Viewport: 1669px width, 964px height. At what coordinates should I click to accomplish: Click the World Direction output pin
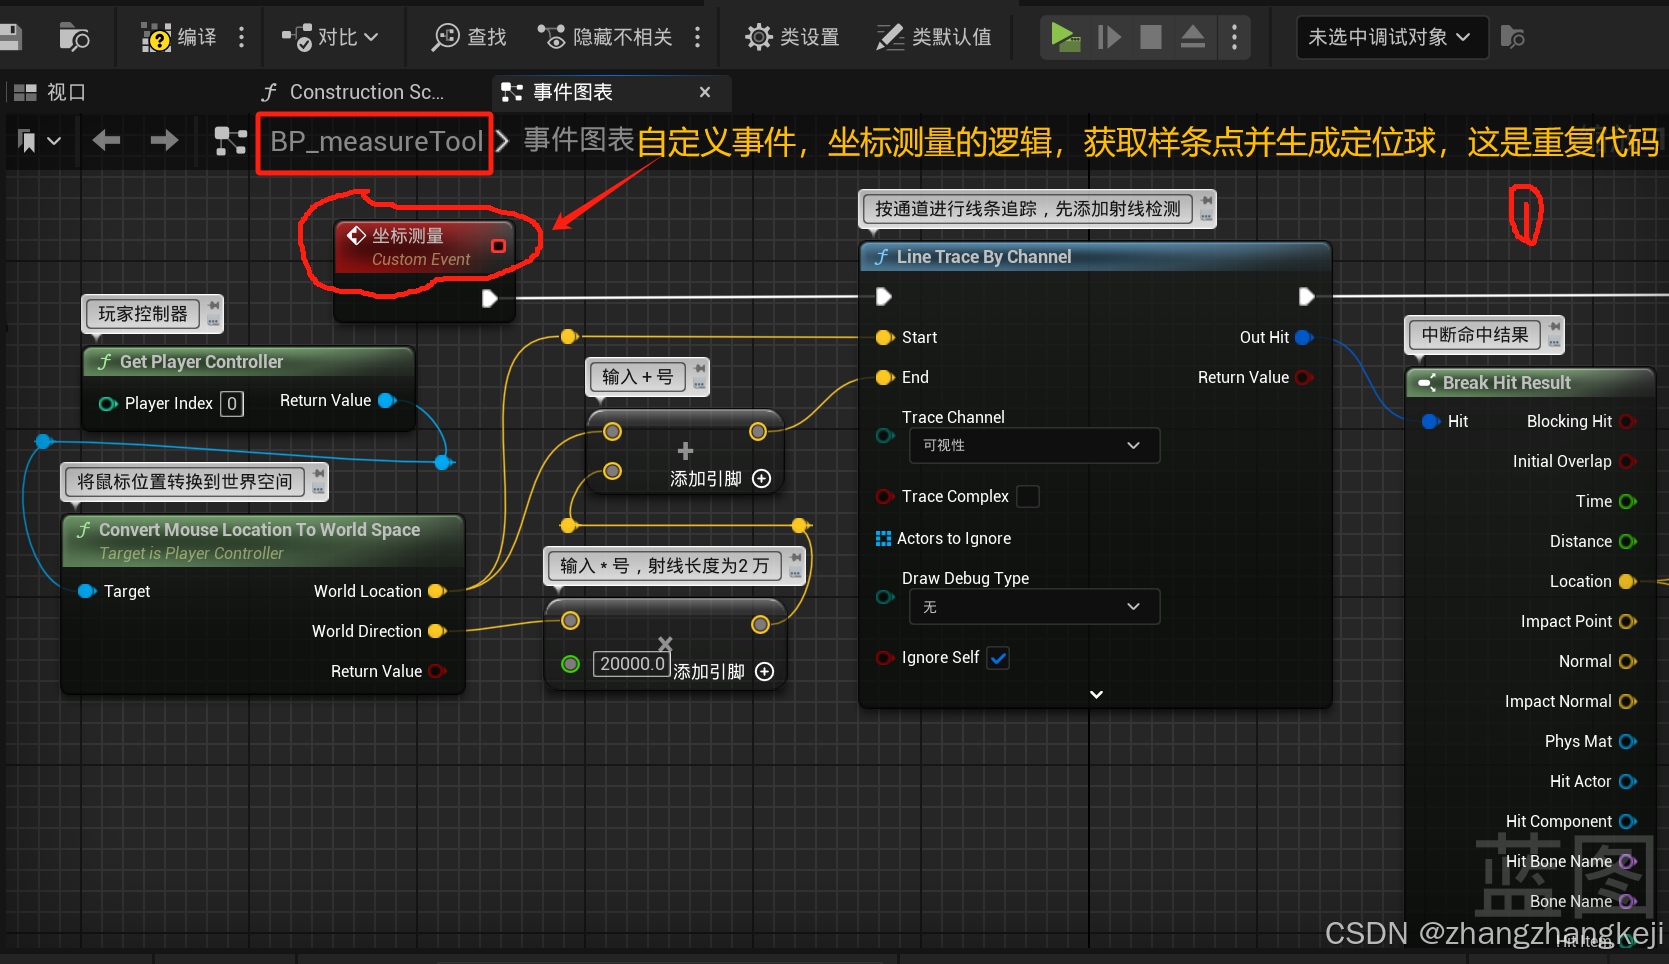[437, 631]
